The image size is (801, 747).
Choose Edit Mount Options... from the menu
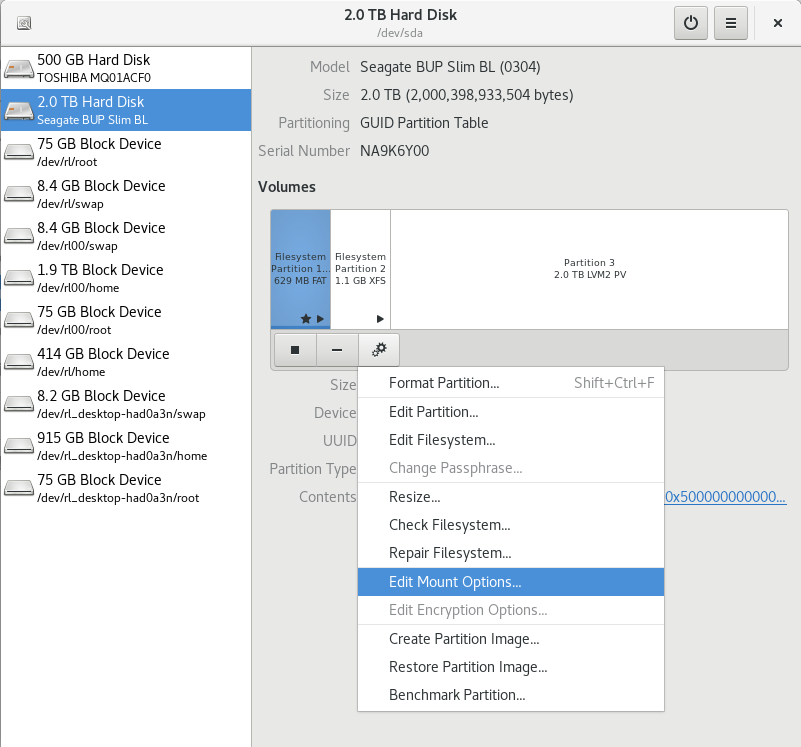click(x=511, y=582)
